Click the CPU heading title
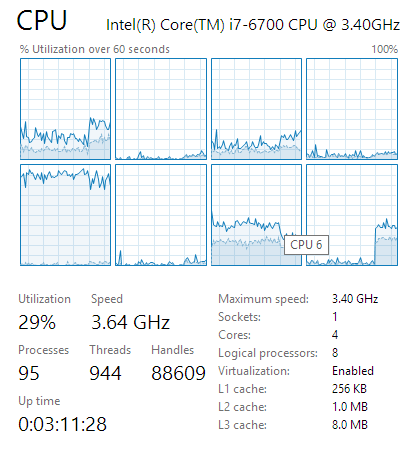414x450 pixels. point(42,21)
